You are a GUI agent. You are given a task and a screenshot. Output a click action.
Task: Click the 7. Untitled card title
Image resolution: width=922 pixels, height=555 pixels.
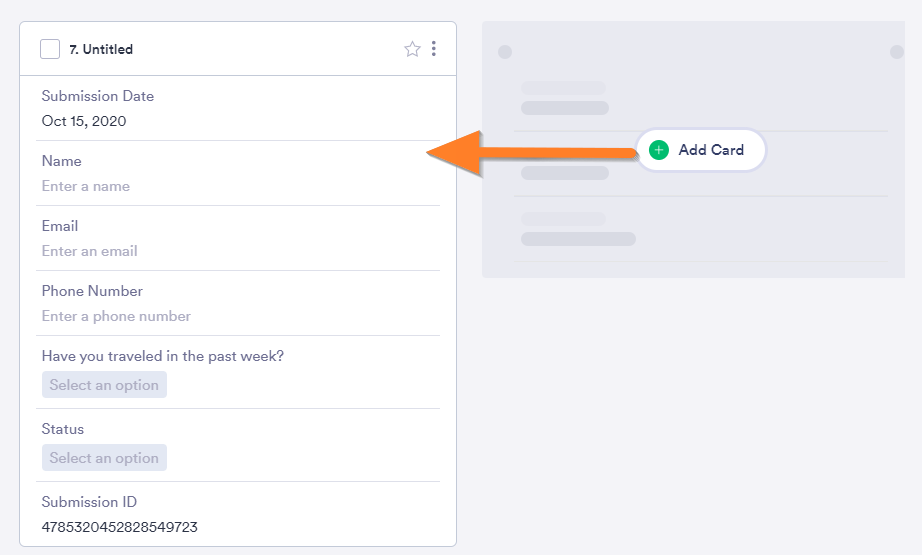click(101, 50)
